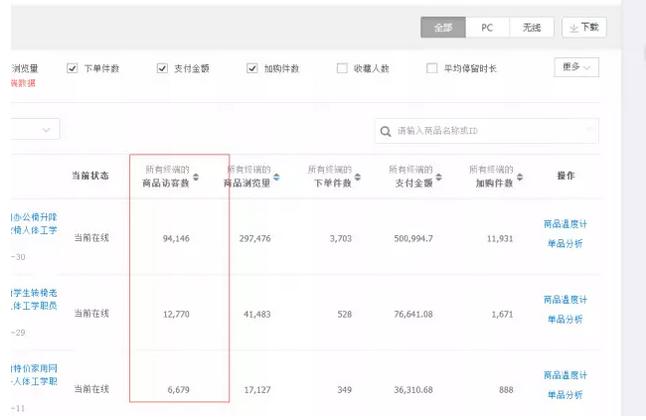Enable the 平均停留时长 checkbox
The width and height of the screenshot is (646, 420).
point(432,68)
